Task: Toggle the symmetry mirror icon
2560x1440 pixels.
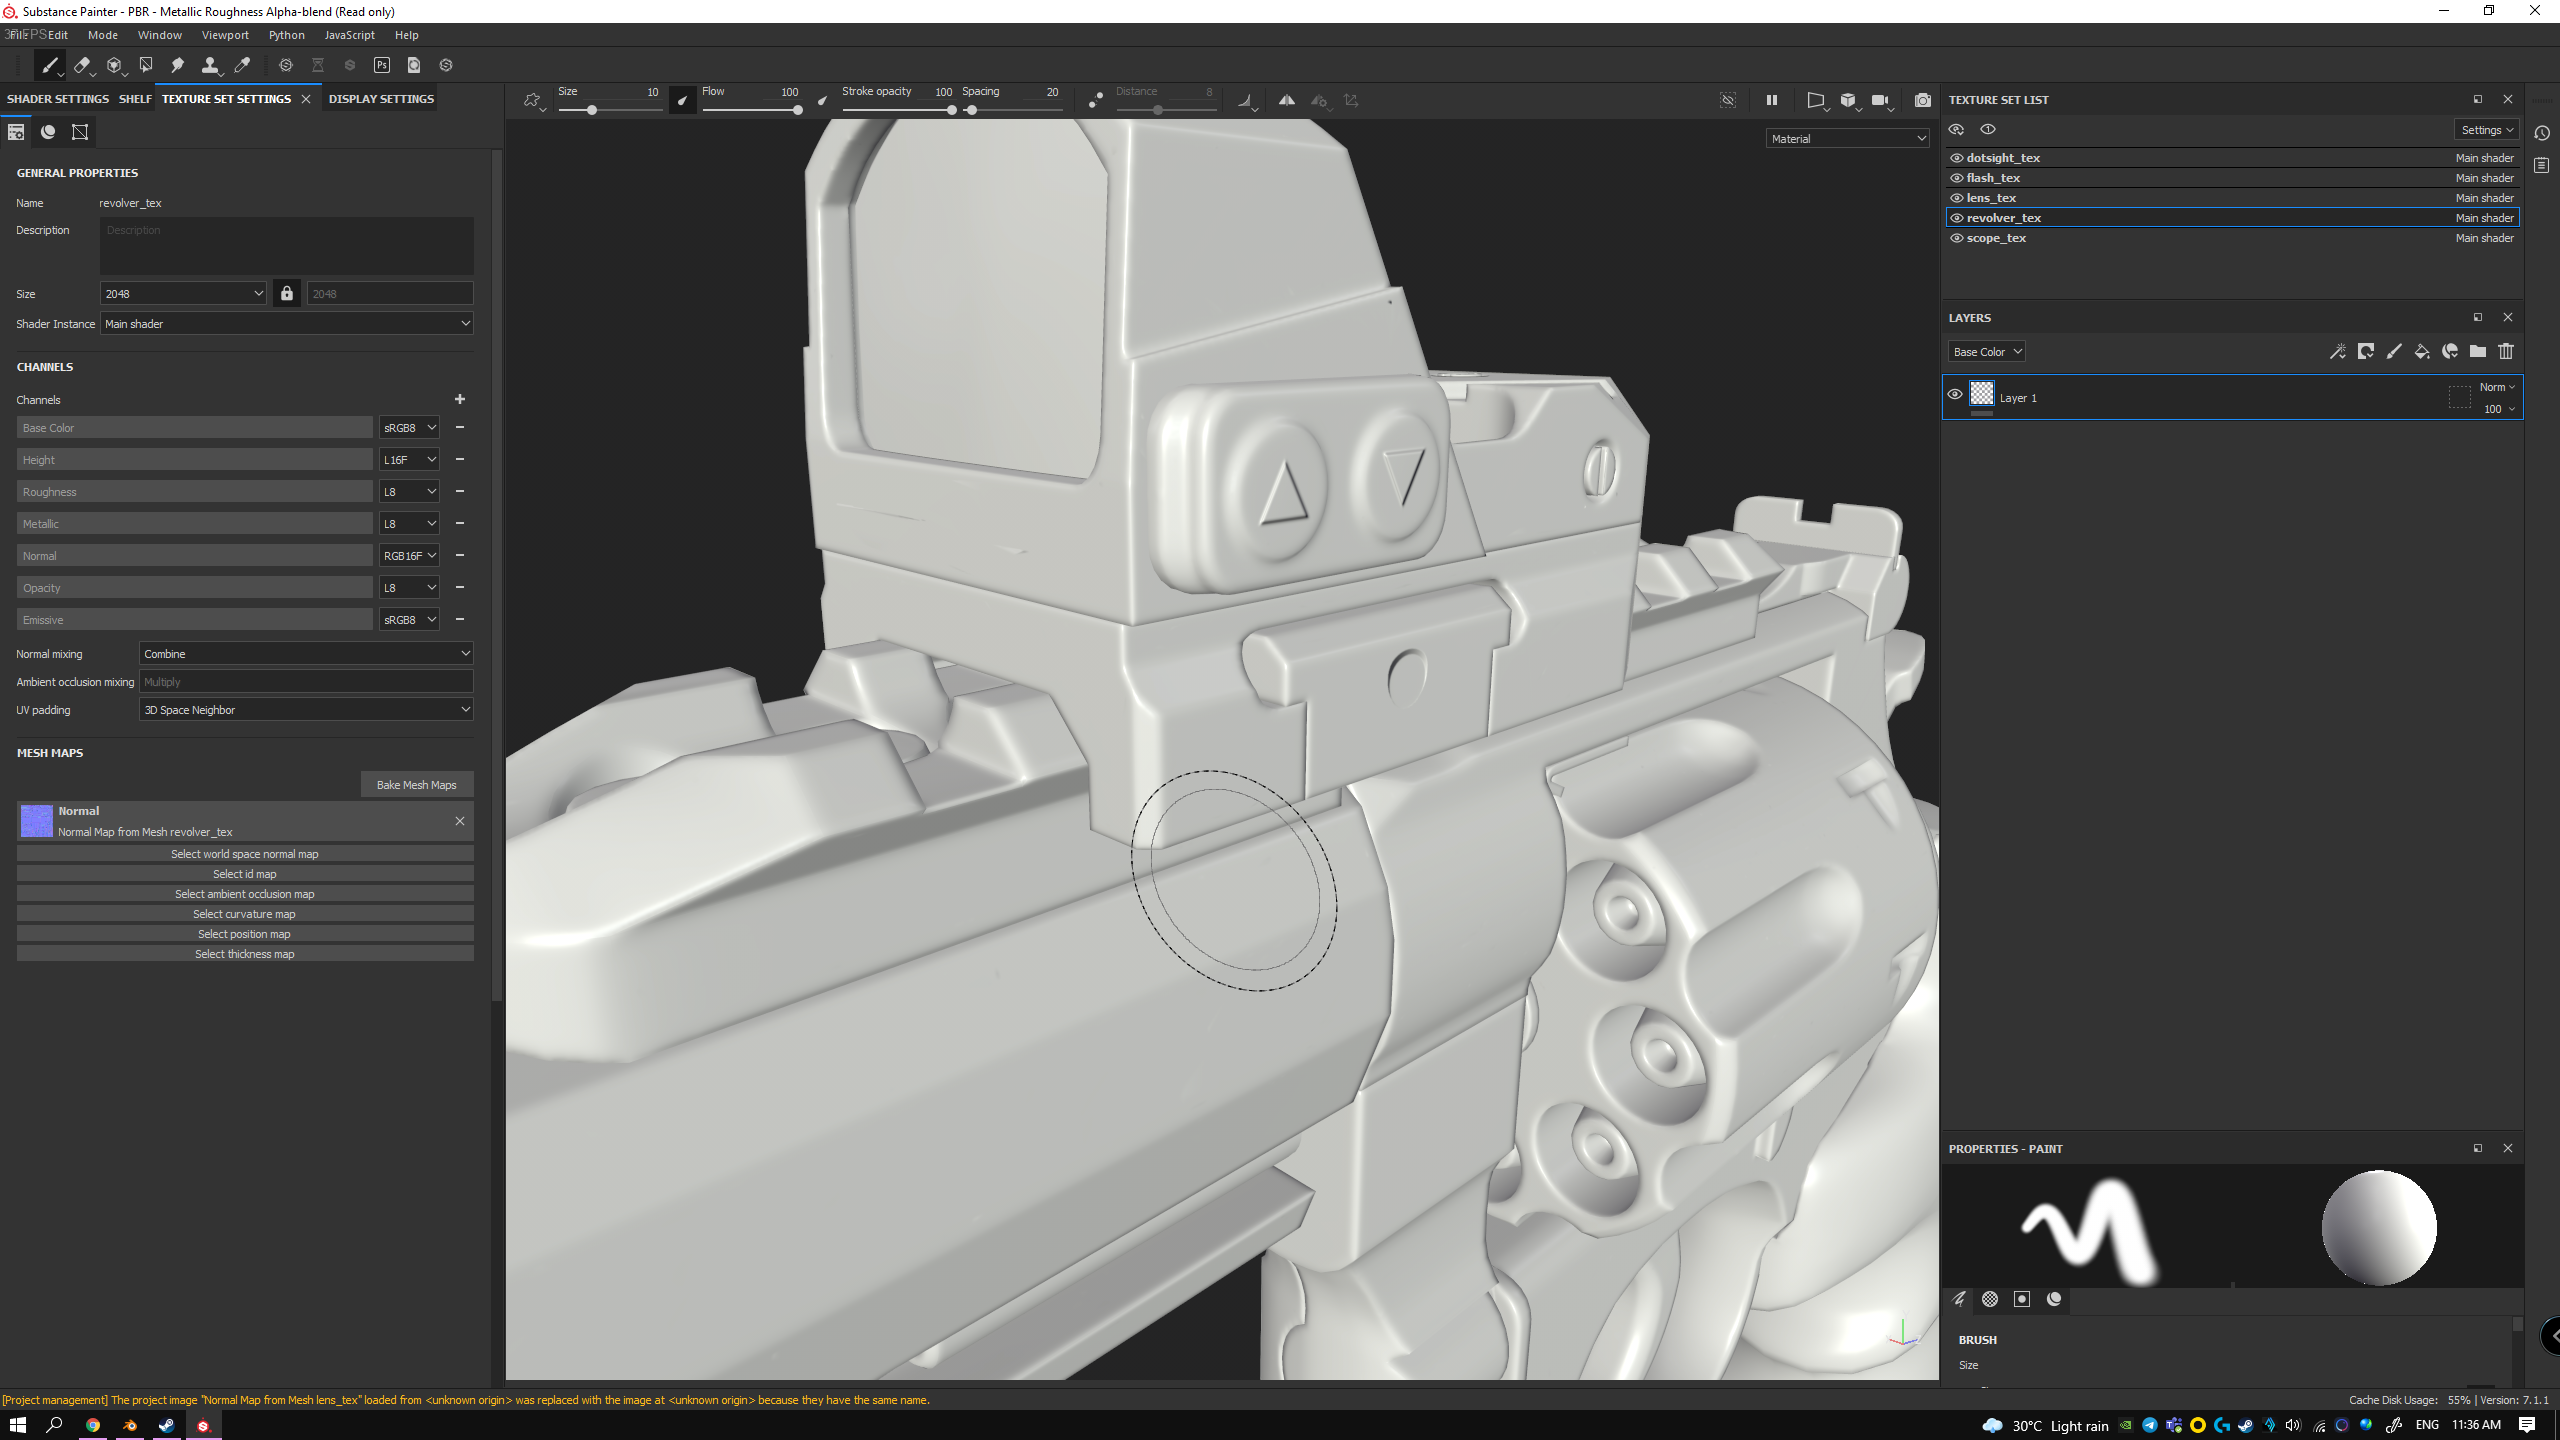Action: [1287, 100]
